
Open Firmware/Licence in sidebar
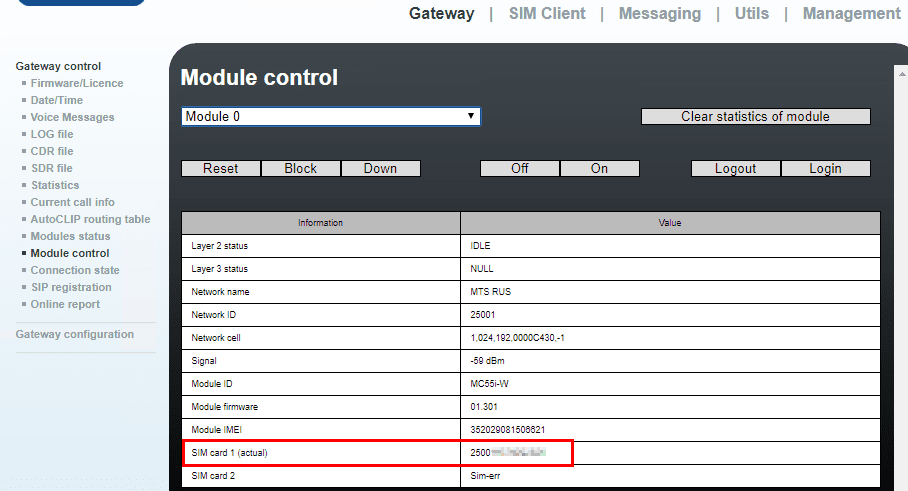pyautogui.click(x=77, y=83)
